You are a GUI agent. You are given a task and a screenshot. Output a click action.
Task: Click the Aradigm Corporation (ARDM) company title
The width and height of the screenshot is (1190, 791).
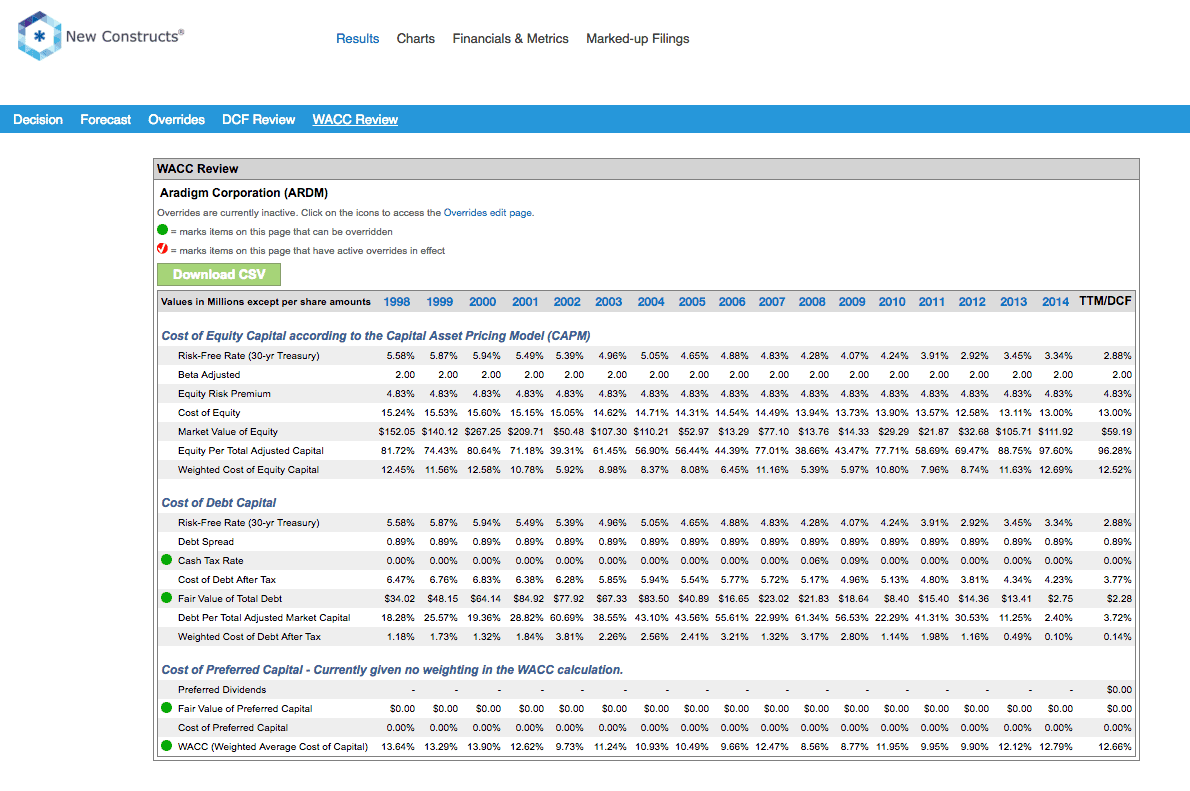(244, 193)
